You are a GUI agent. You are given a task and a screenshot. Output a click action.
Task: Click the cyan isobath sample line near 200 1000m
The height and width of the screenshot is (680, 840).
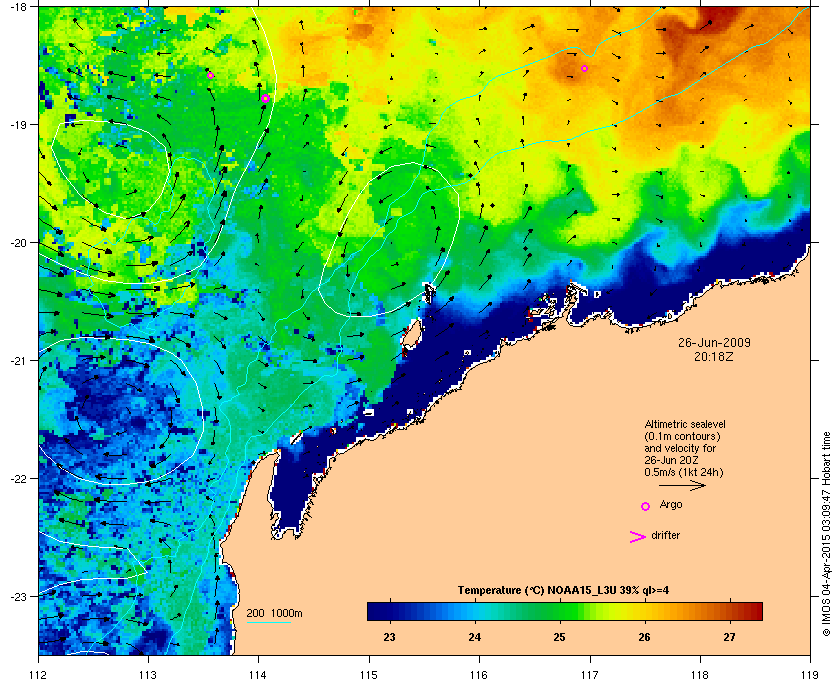[268, 623]
